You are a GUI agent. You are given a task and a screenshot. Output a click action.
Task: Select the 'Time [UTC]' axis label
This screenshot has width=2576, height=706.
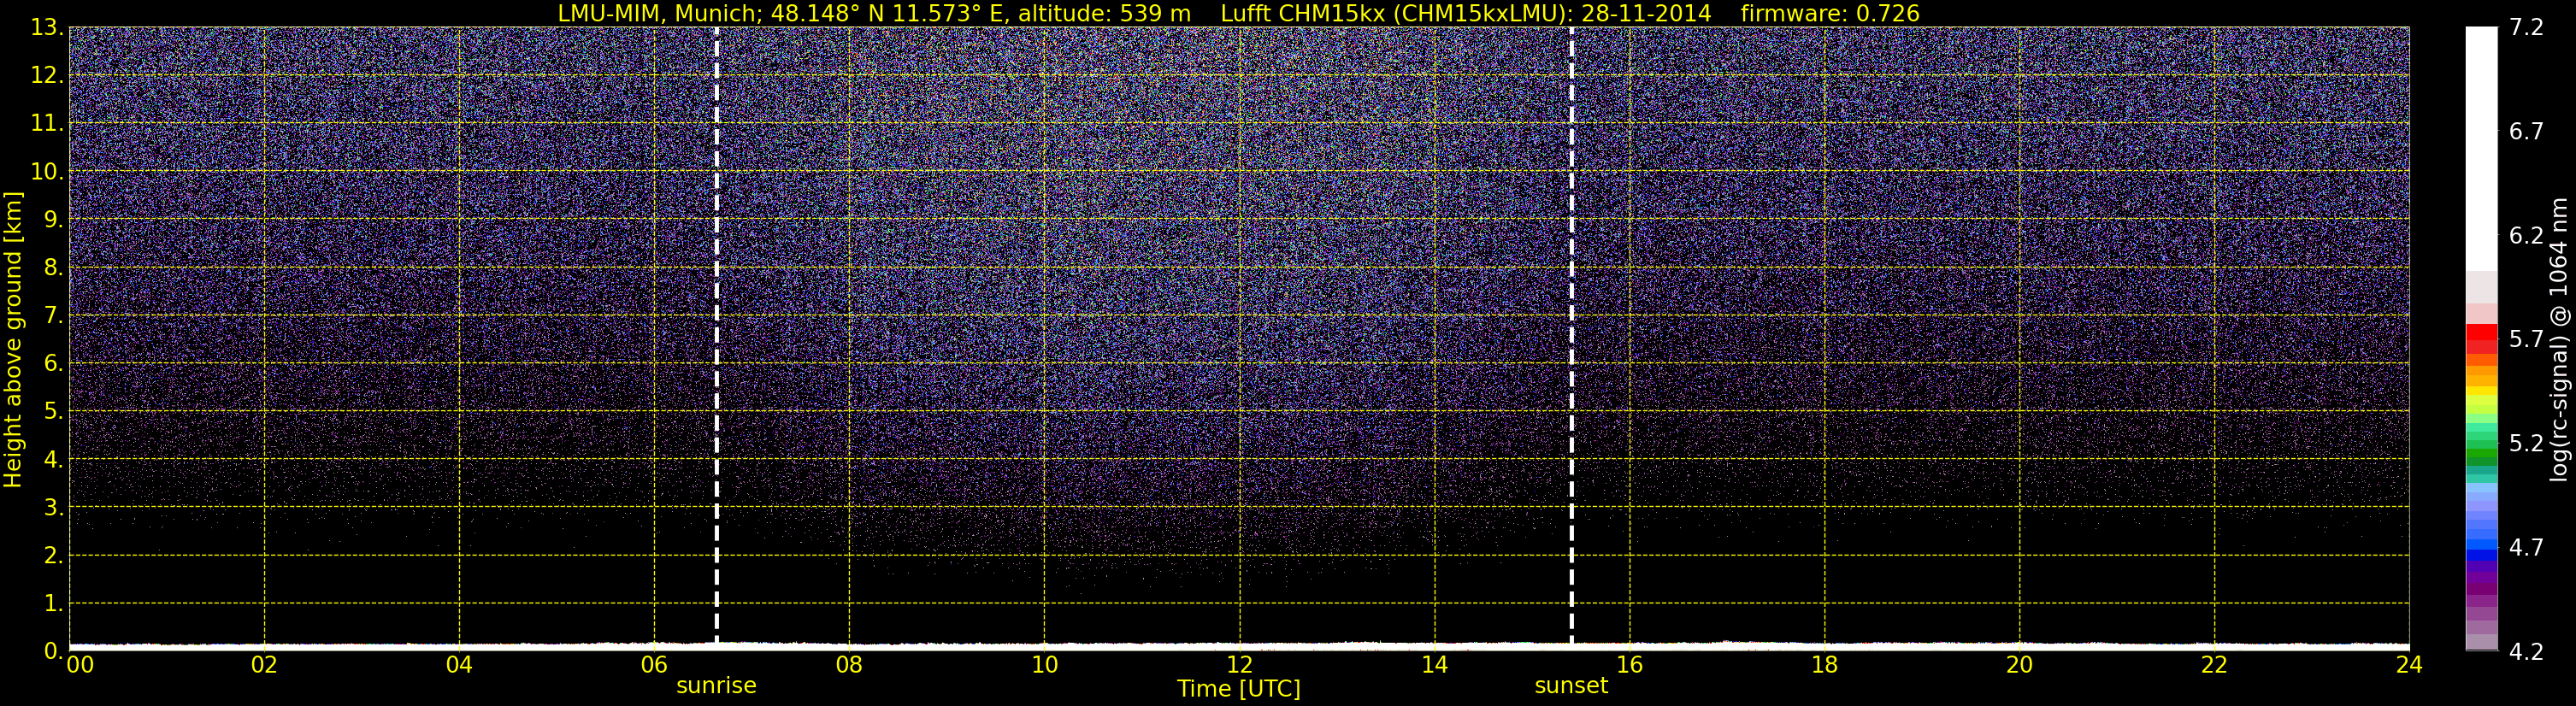1239,689
